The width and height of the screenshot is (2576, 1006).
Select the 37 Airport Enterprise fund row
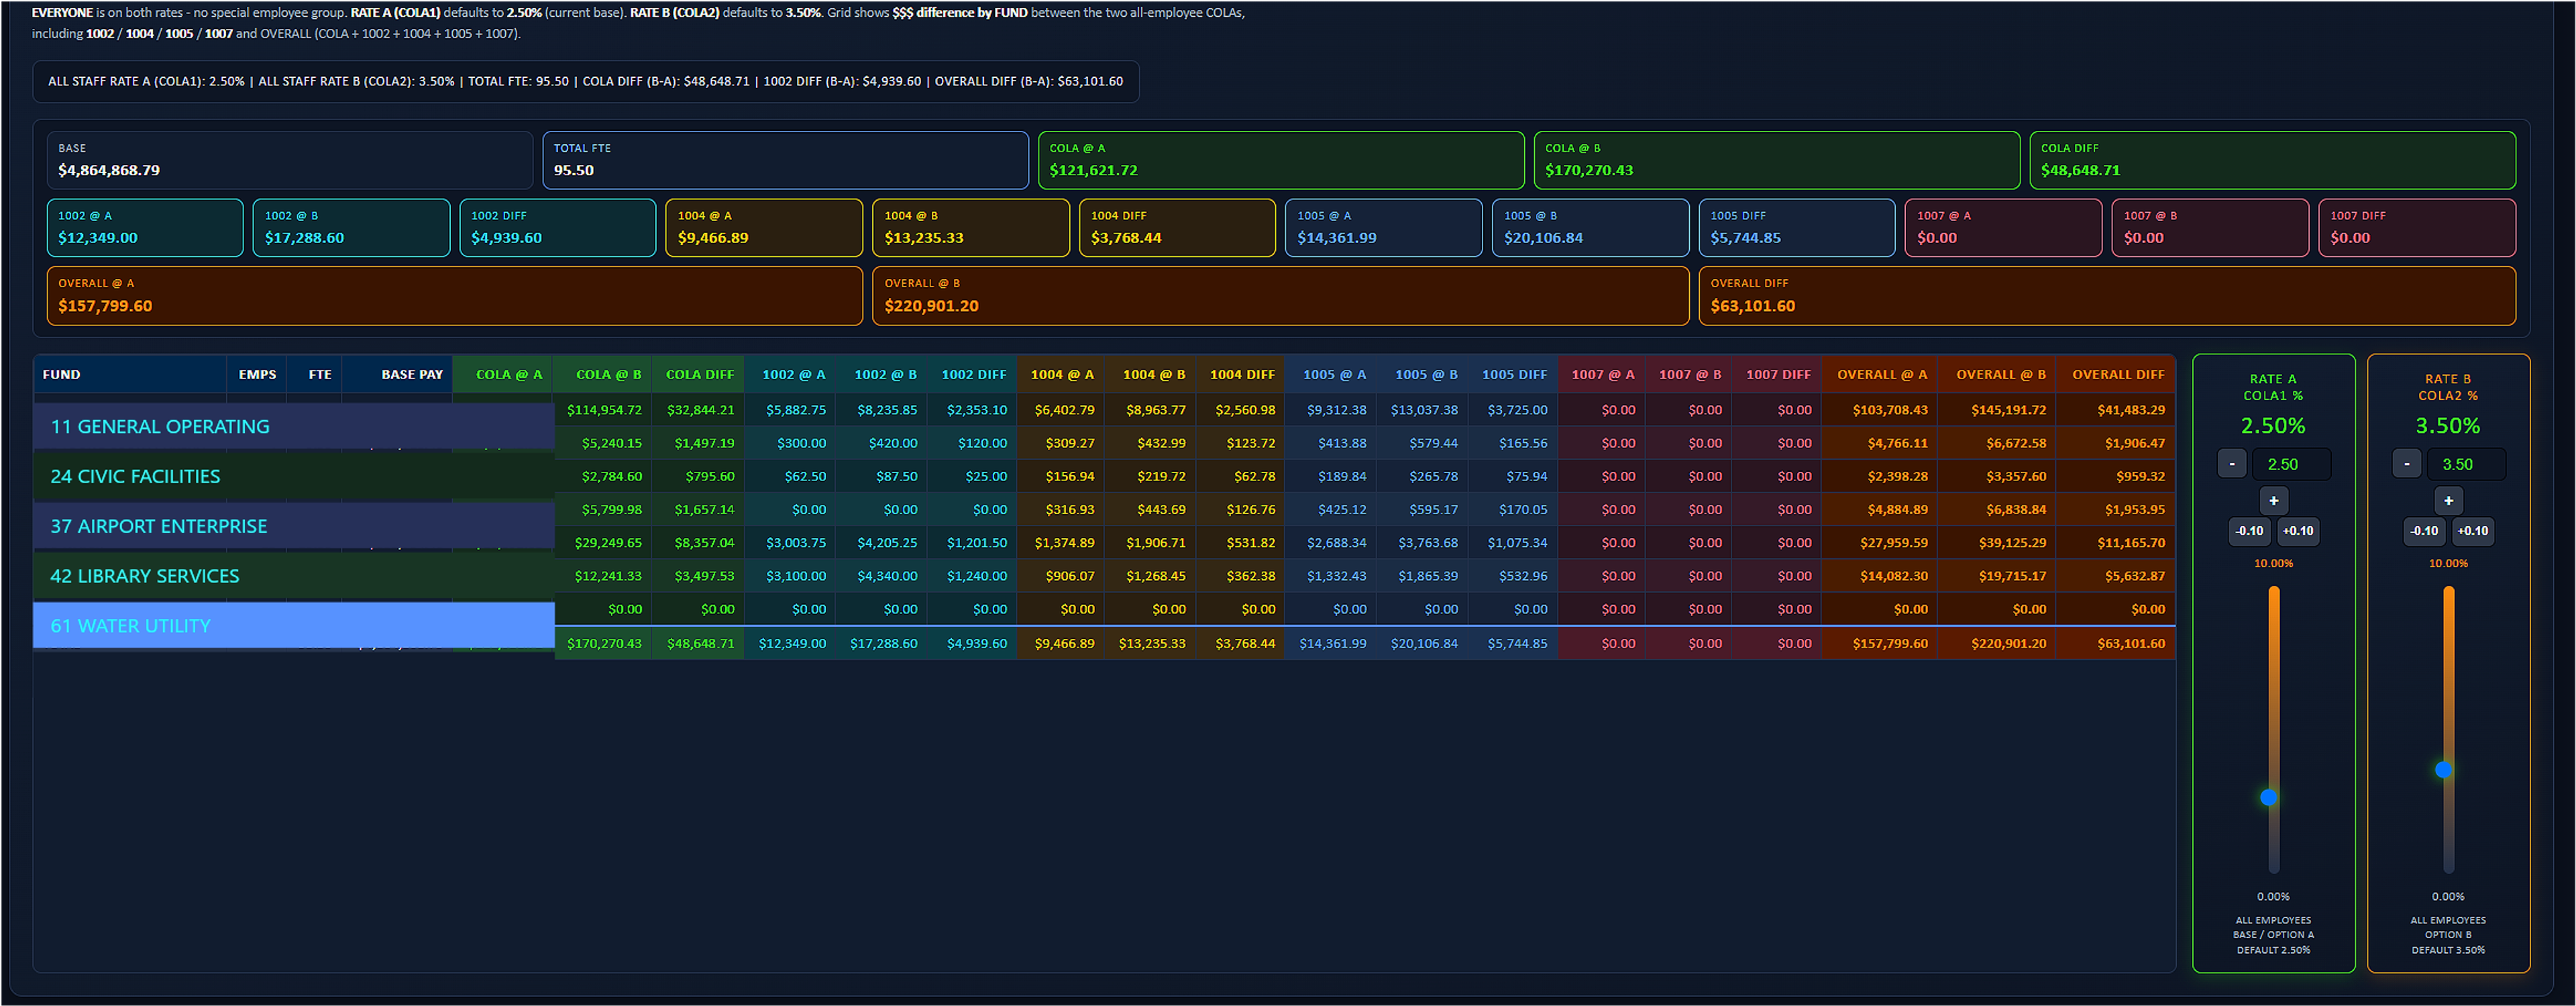tap(294, 526)
